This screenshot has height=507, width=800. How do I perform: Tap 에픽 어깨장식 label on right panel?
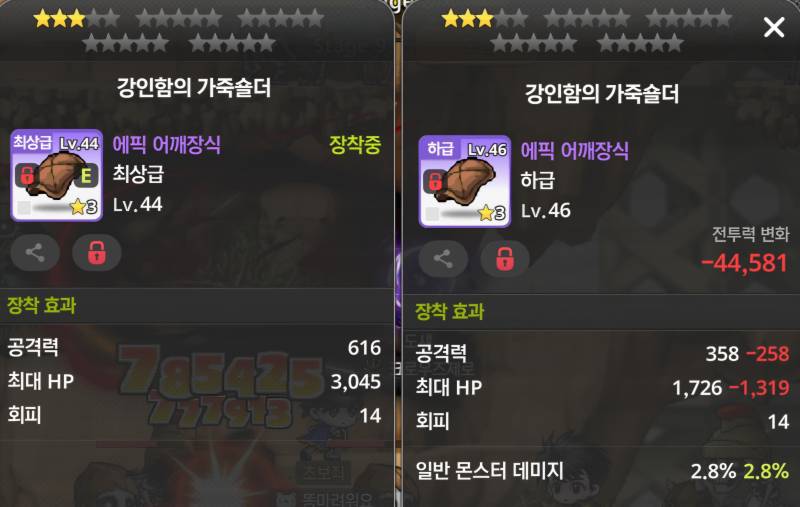[574, 151]
